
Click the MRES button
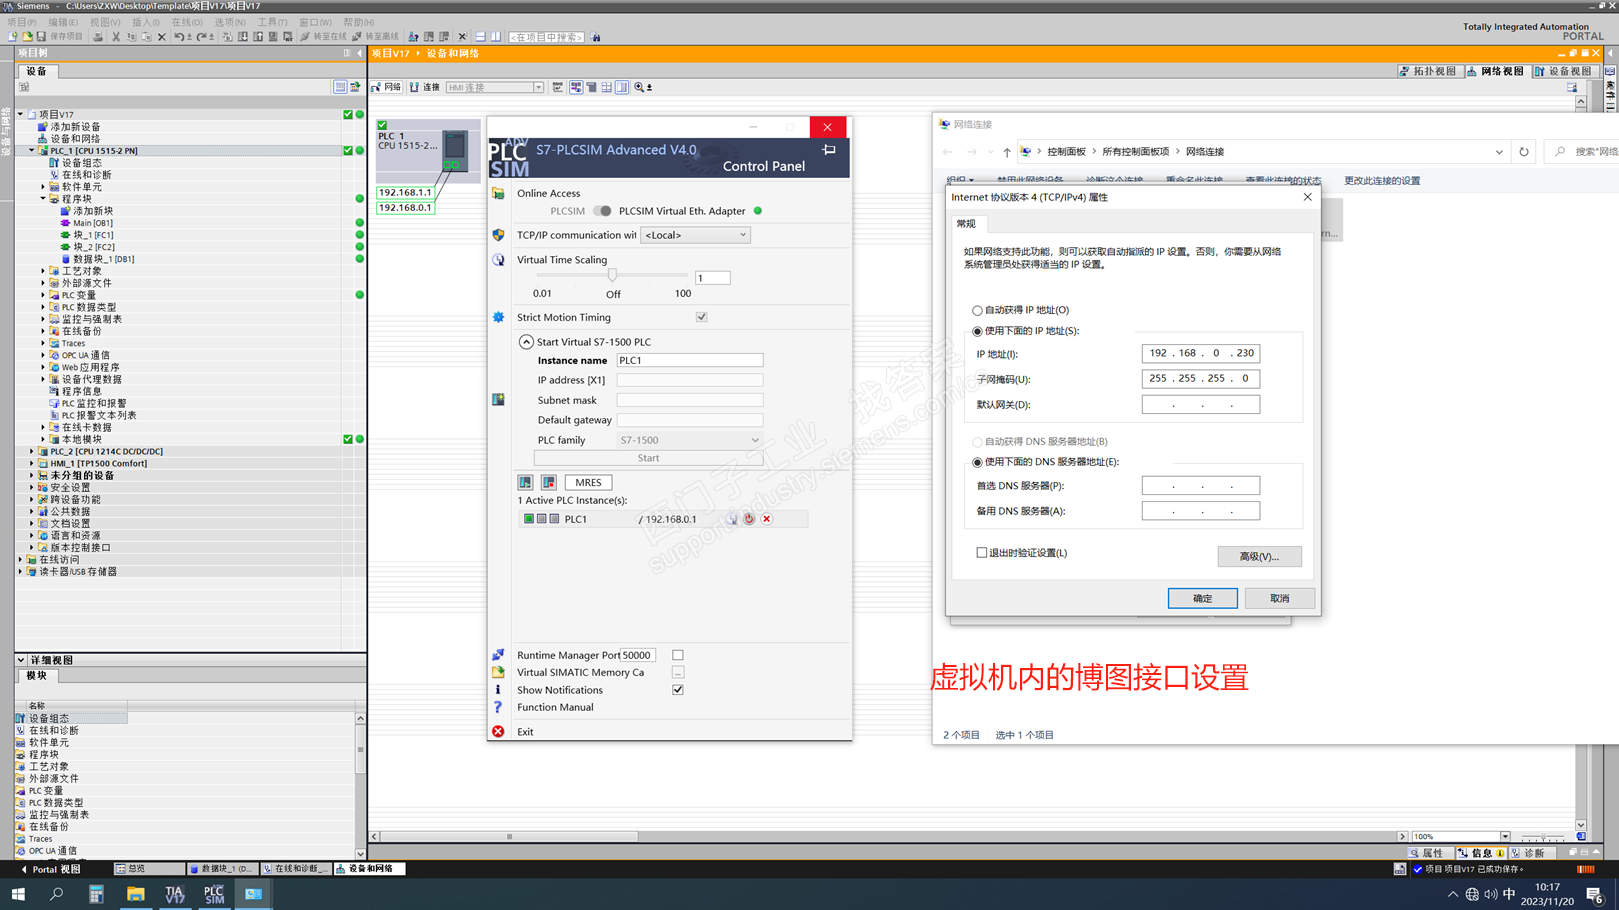(588, 482)
